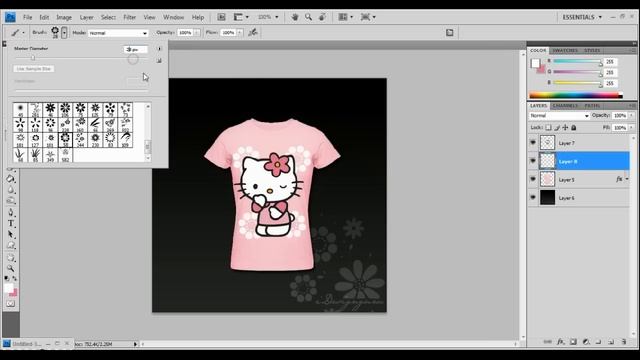Open the layer blend mode dropdown
The height and width of the screenshot is (360, 640).
click(559, 116)
